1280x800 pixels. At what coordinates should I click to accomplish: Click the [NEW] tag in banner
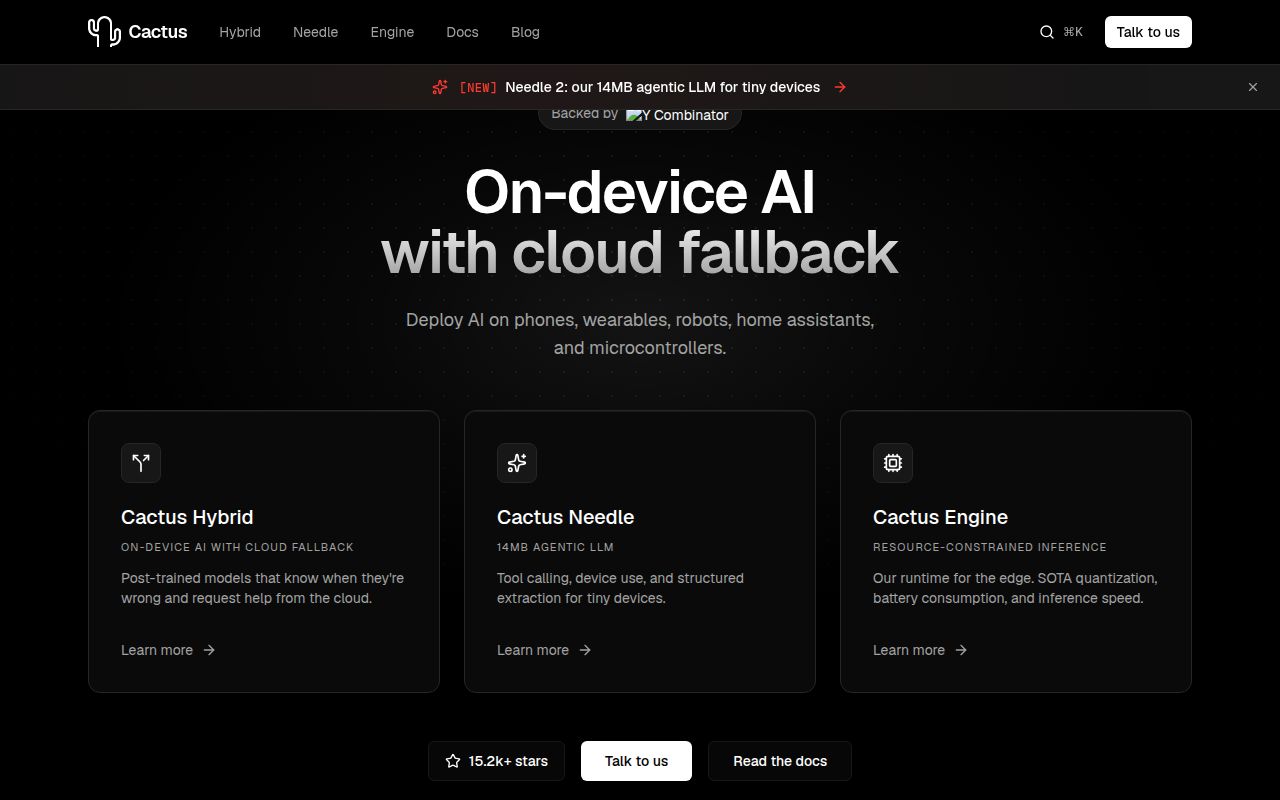(478, 87)
